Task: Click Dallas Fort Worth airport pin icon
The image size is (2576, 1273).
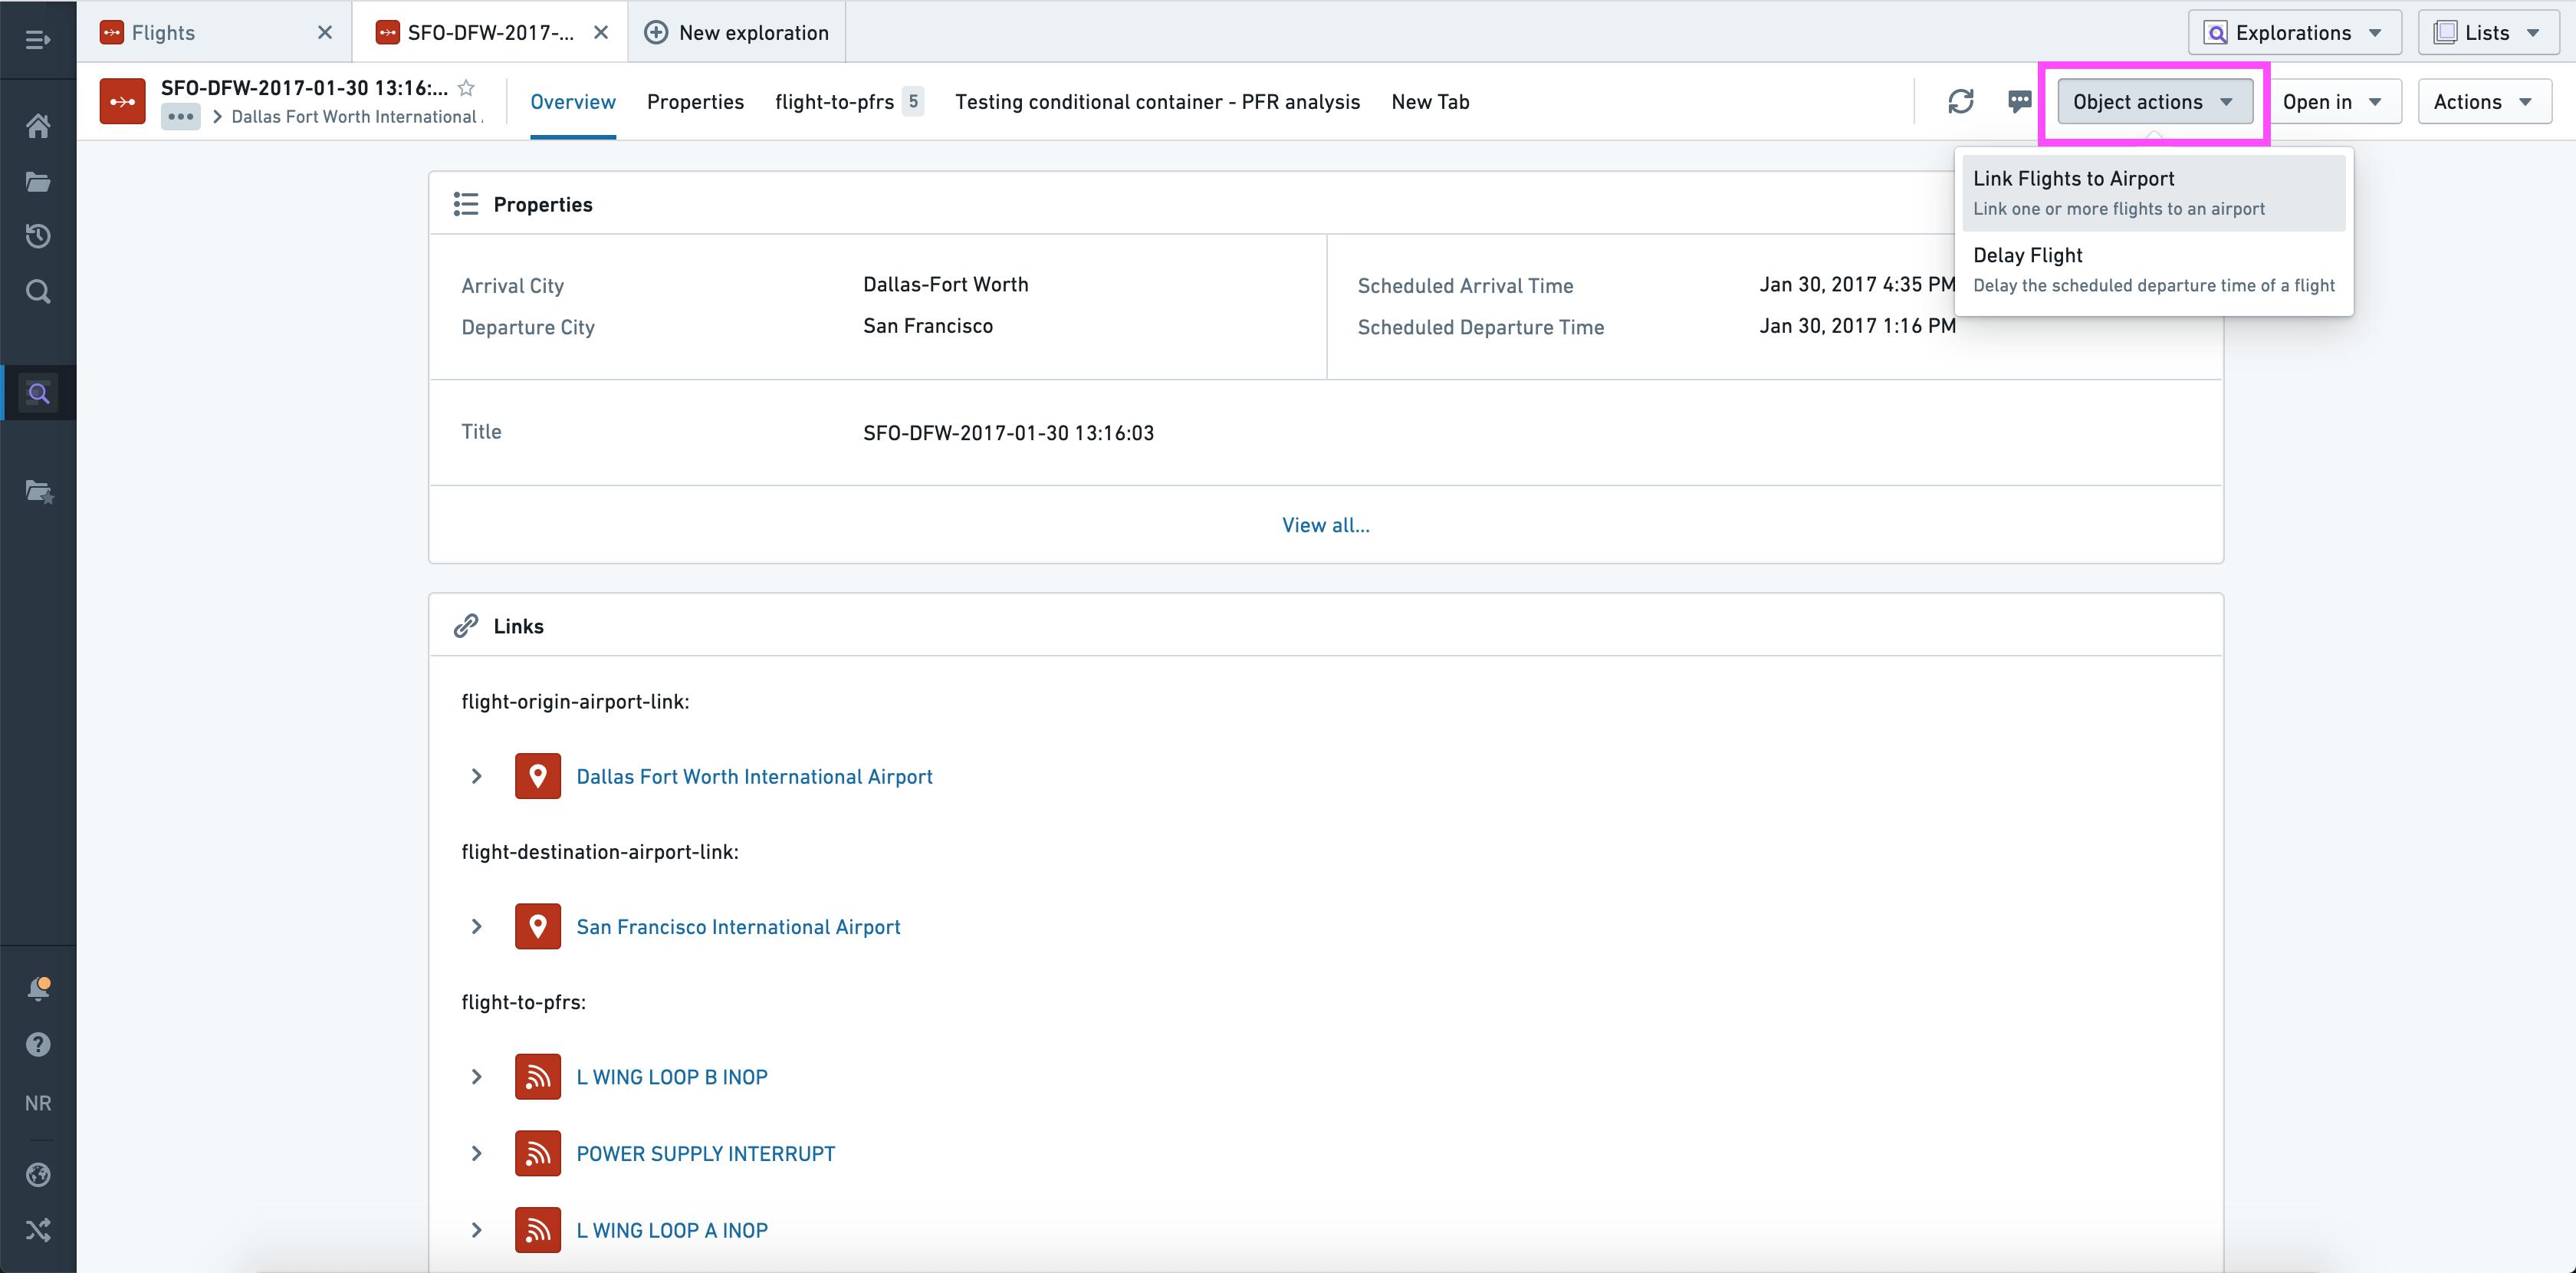Action: pyautogui.click(x=538, y=776)
